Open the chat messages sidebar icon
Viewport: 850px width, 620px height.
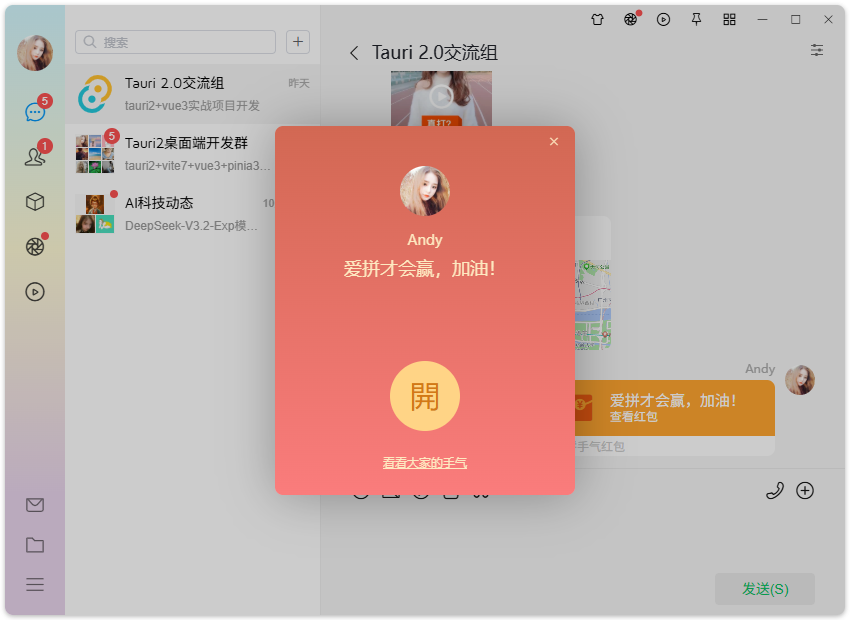click(35, 111)
